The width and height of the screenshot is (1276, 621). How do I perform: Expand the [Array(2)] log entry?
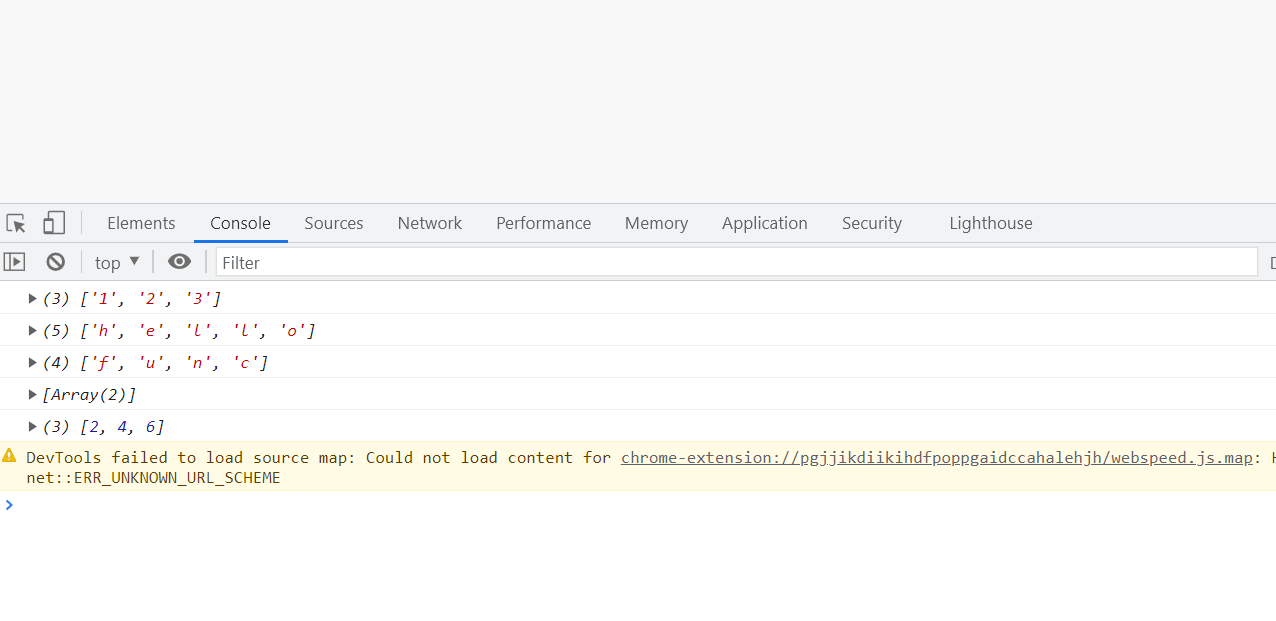point(33,394)
